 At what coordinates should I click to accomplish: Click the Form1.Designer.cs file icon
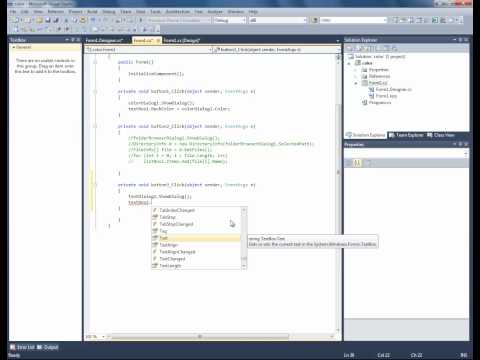coord(371,89)
